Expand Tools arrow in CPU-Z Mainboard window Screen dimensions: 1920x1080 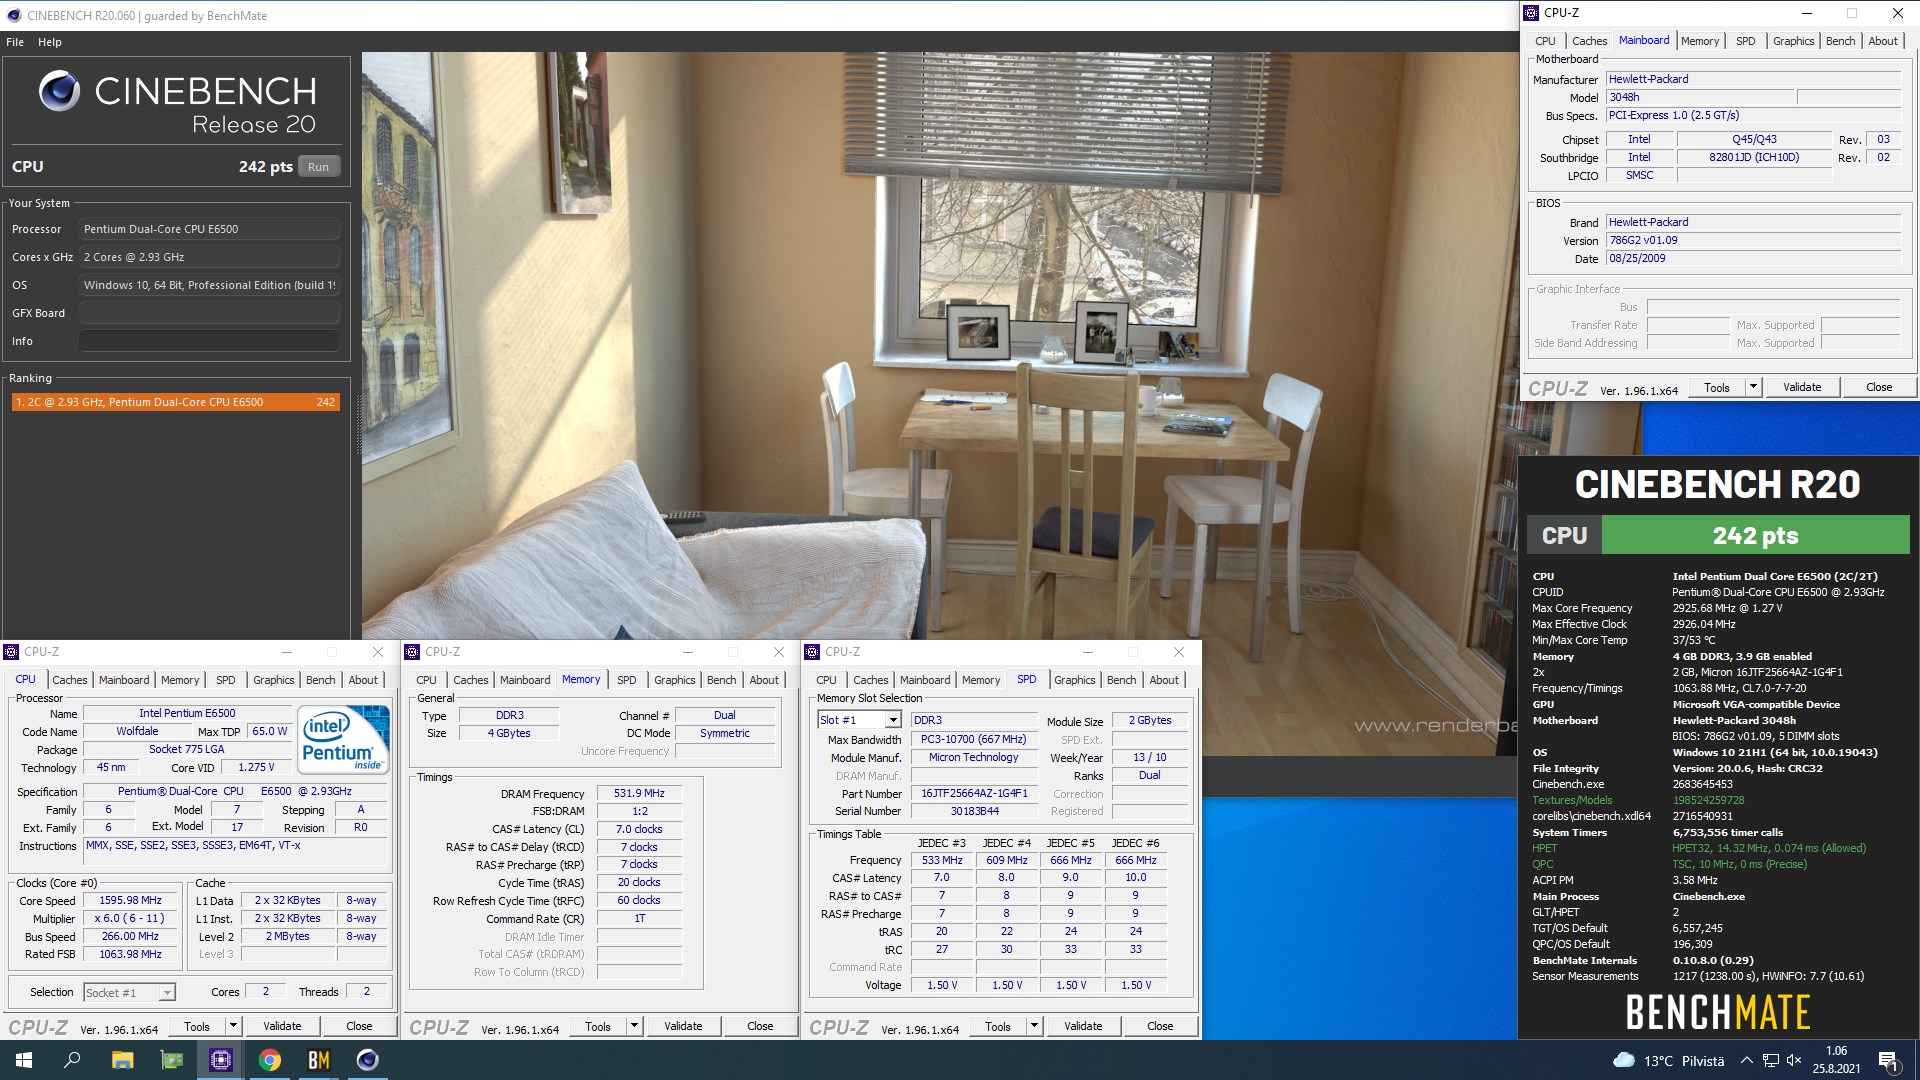(x=1753, y=387)
